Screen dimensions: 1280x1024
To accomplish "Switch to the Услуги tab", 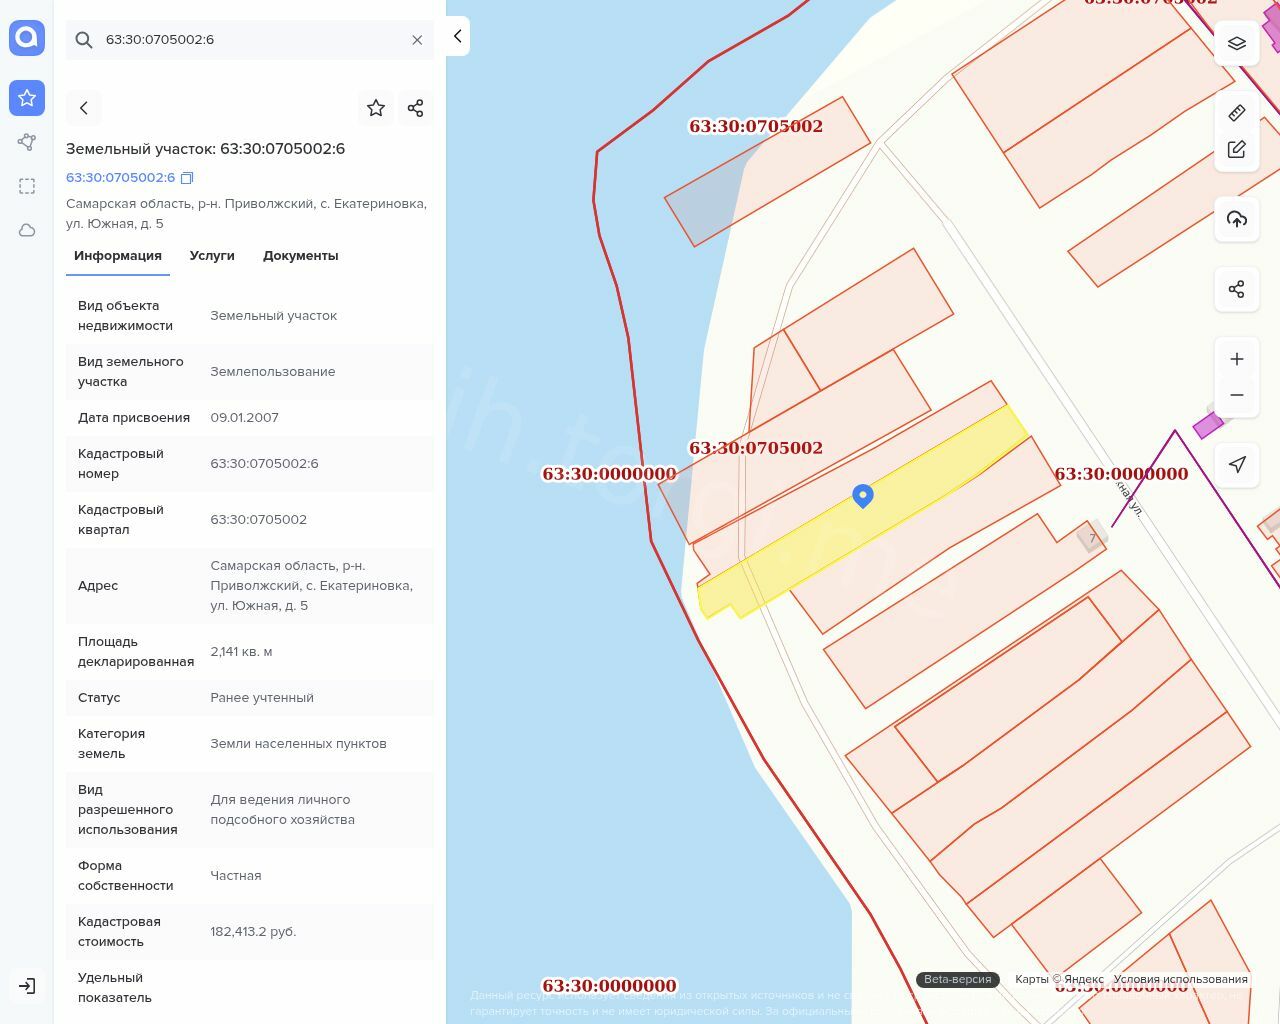I will pyautogui.click(x=212, y=256).
